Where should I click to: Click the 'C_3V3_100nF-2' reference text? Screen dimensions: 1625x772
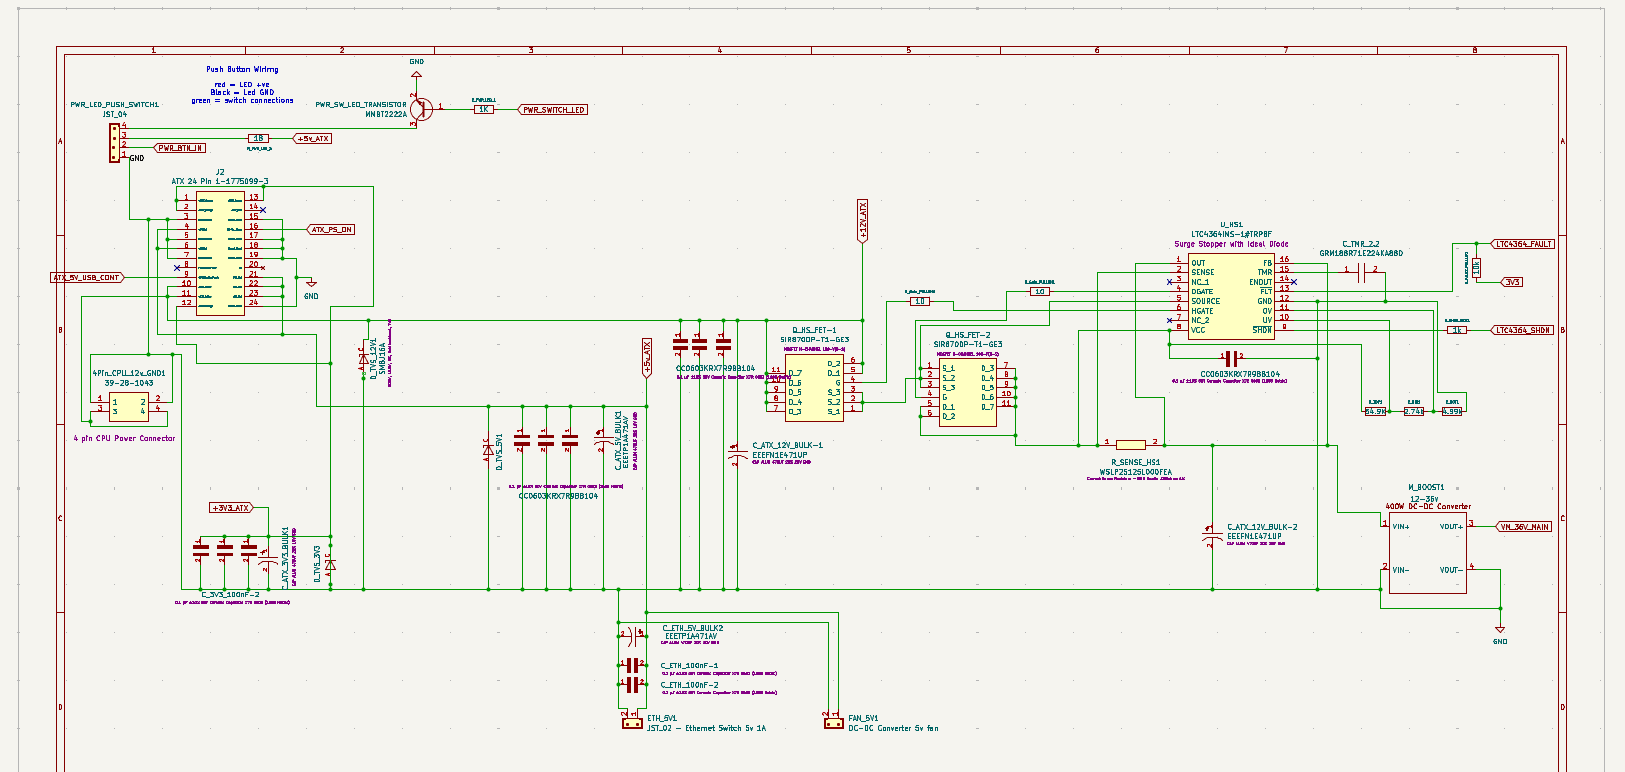click(x=231, y=594)
